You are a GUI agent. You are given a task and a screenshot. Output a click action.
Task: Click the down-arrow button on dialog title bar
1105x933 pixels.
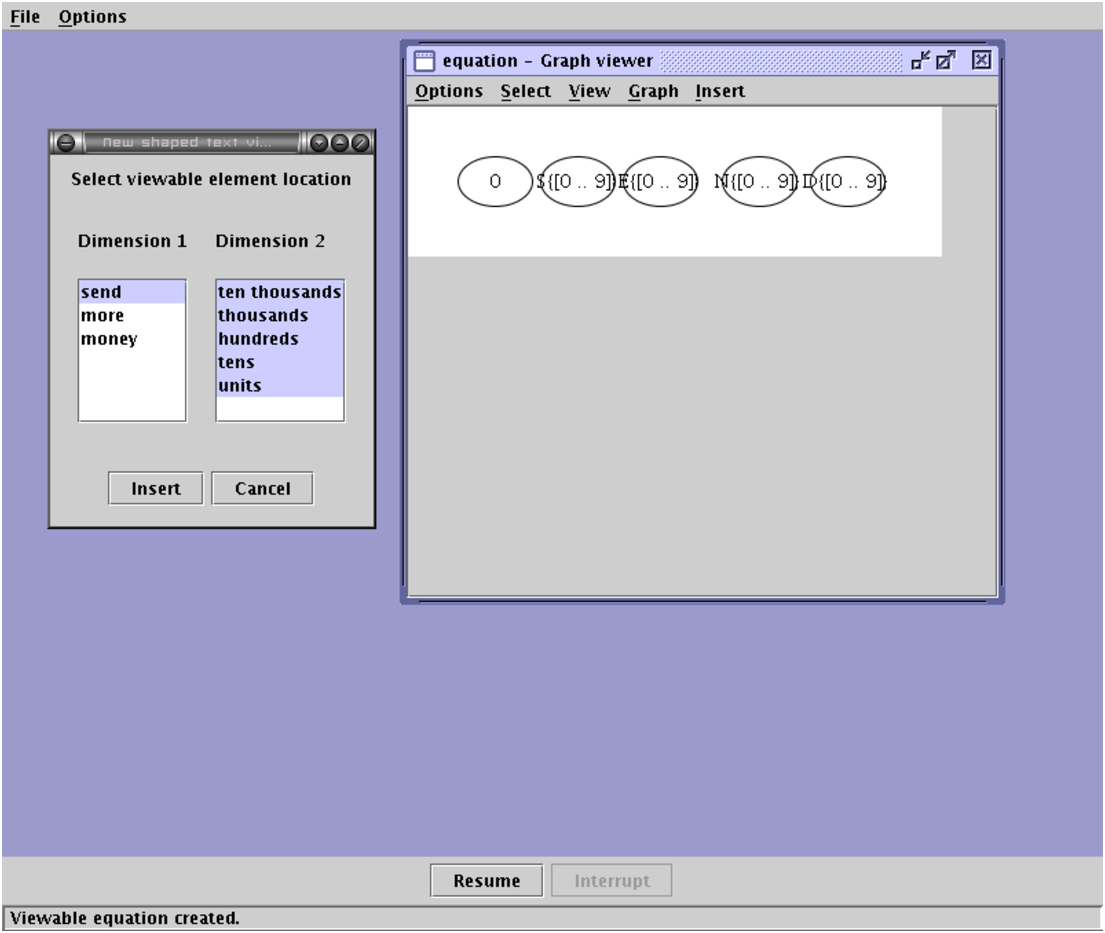click(x=319, y=143)
